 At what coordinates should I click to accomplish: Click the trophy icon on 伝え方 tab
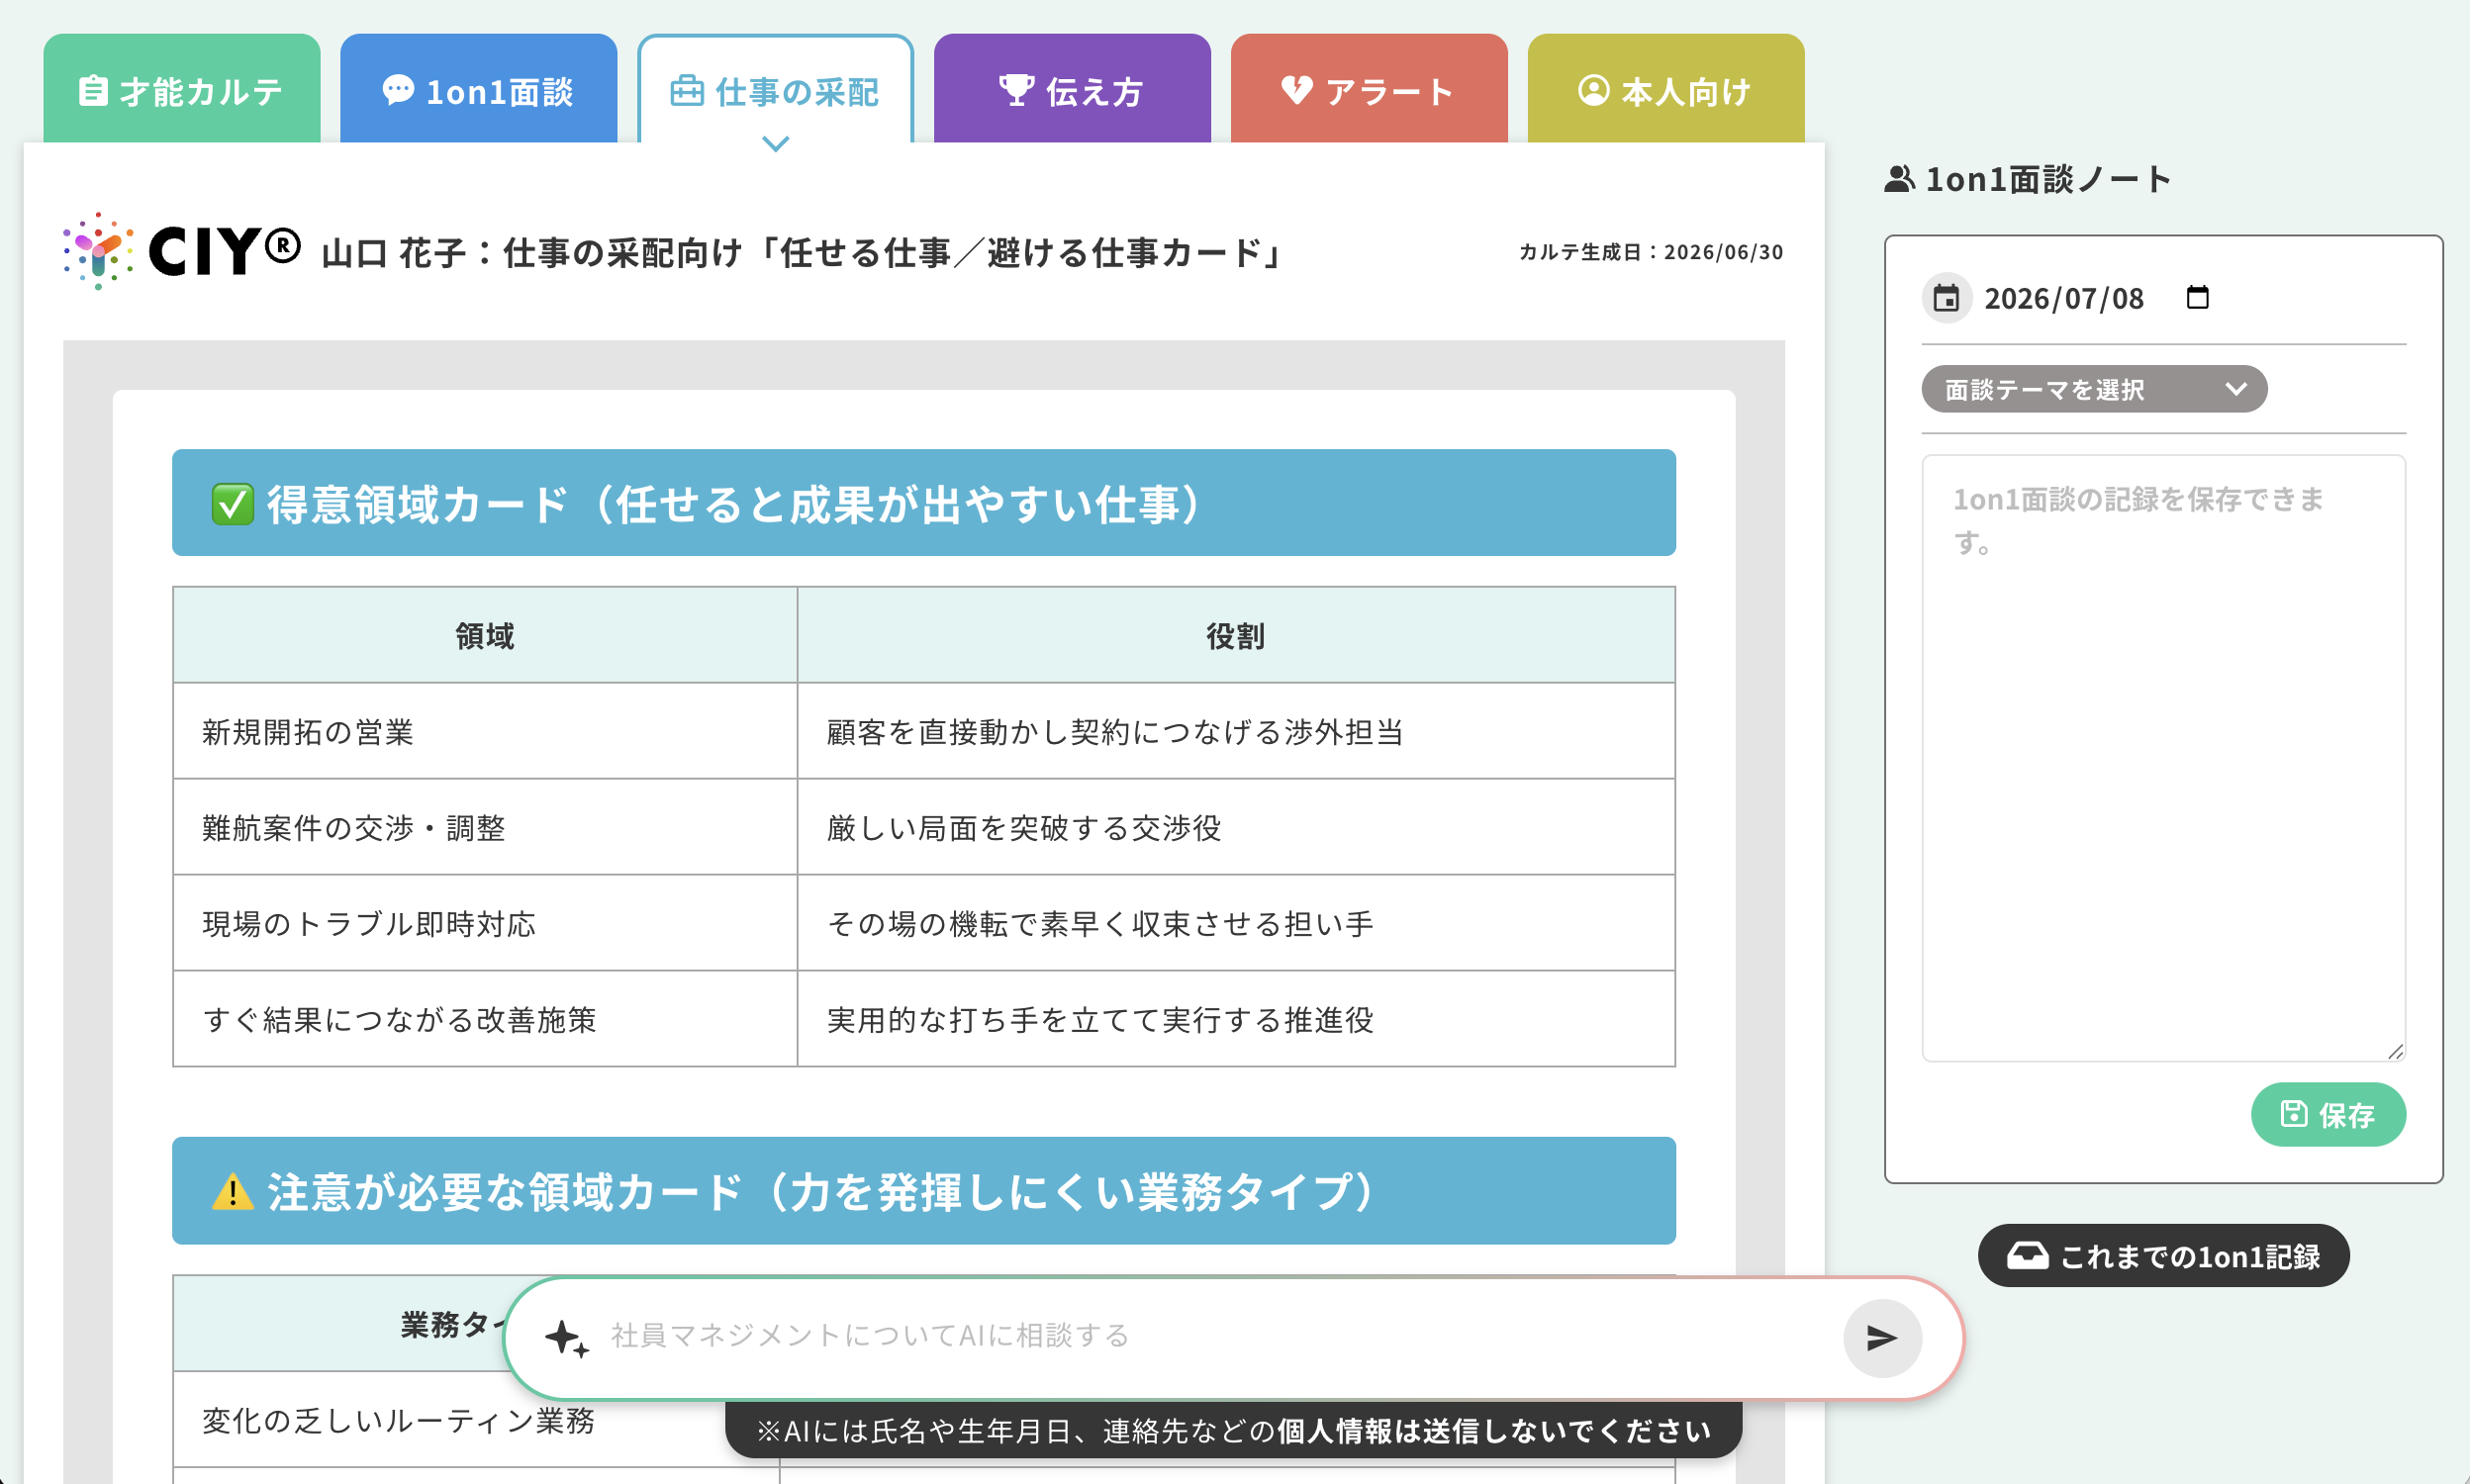(x=1017, y=90)
